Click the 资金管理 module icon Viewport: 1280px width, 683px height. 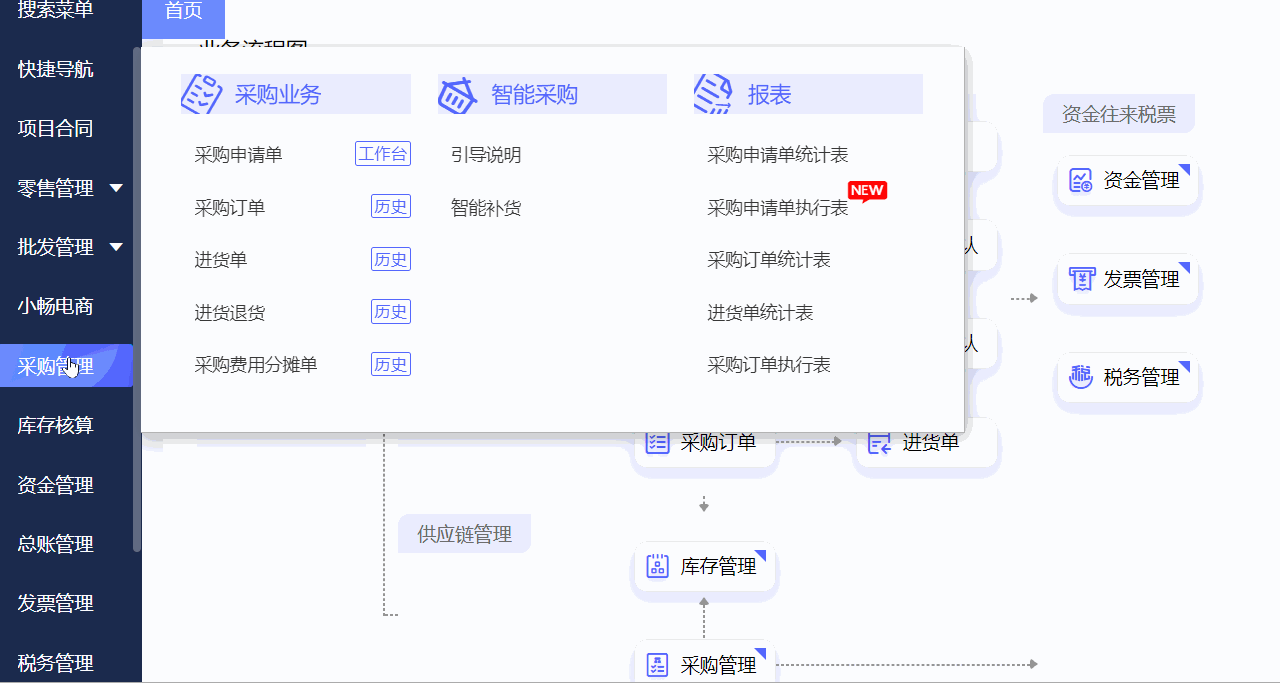(x=1080, y=180)
